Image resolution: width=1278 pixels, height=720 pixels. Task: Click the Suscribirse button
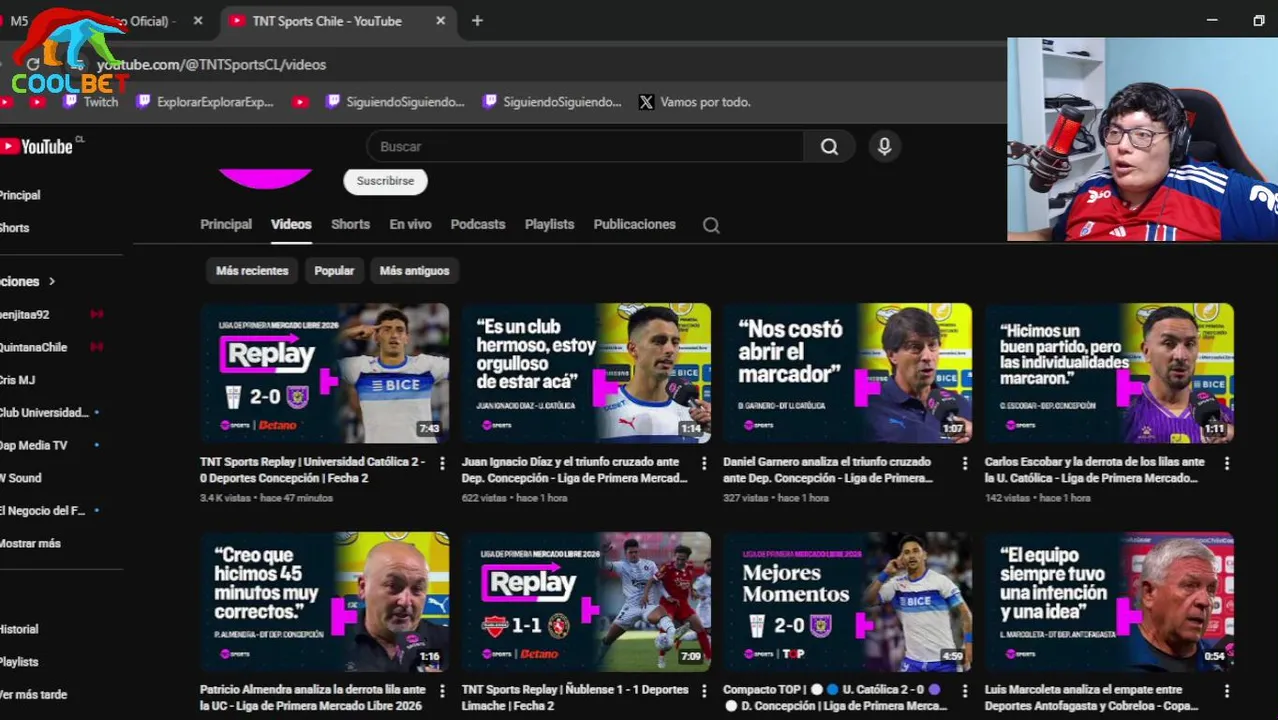click(x=385, y=181)
